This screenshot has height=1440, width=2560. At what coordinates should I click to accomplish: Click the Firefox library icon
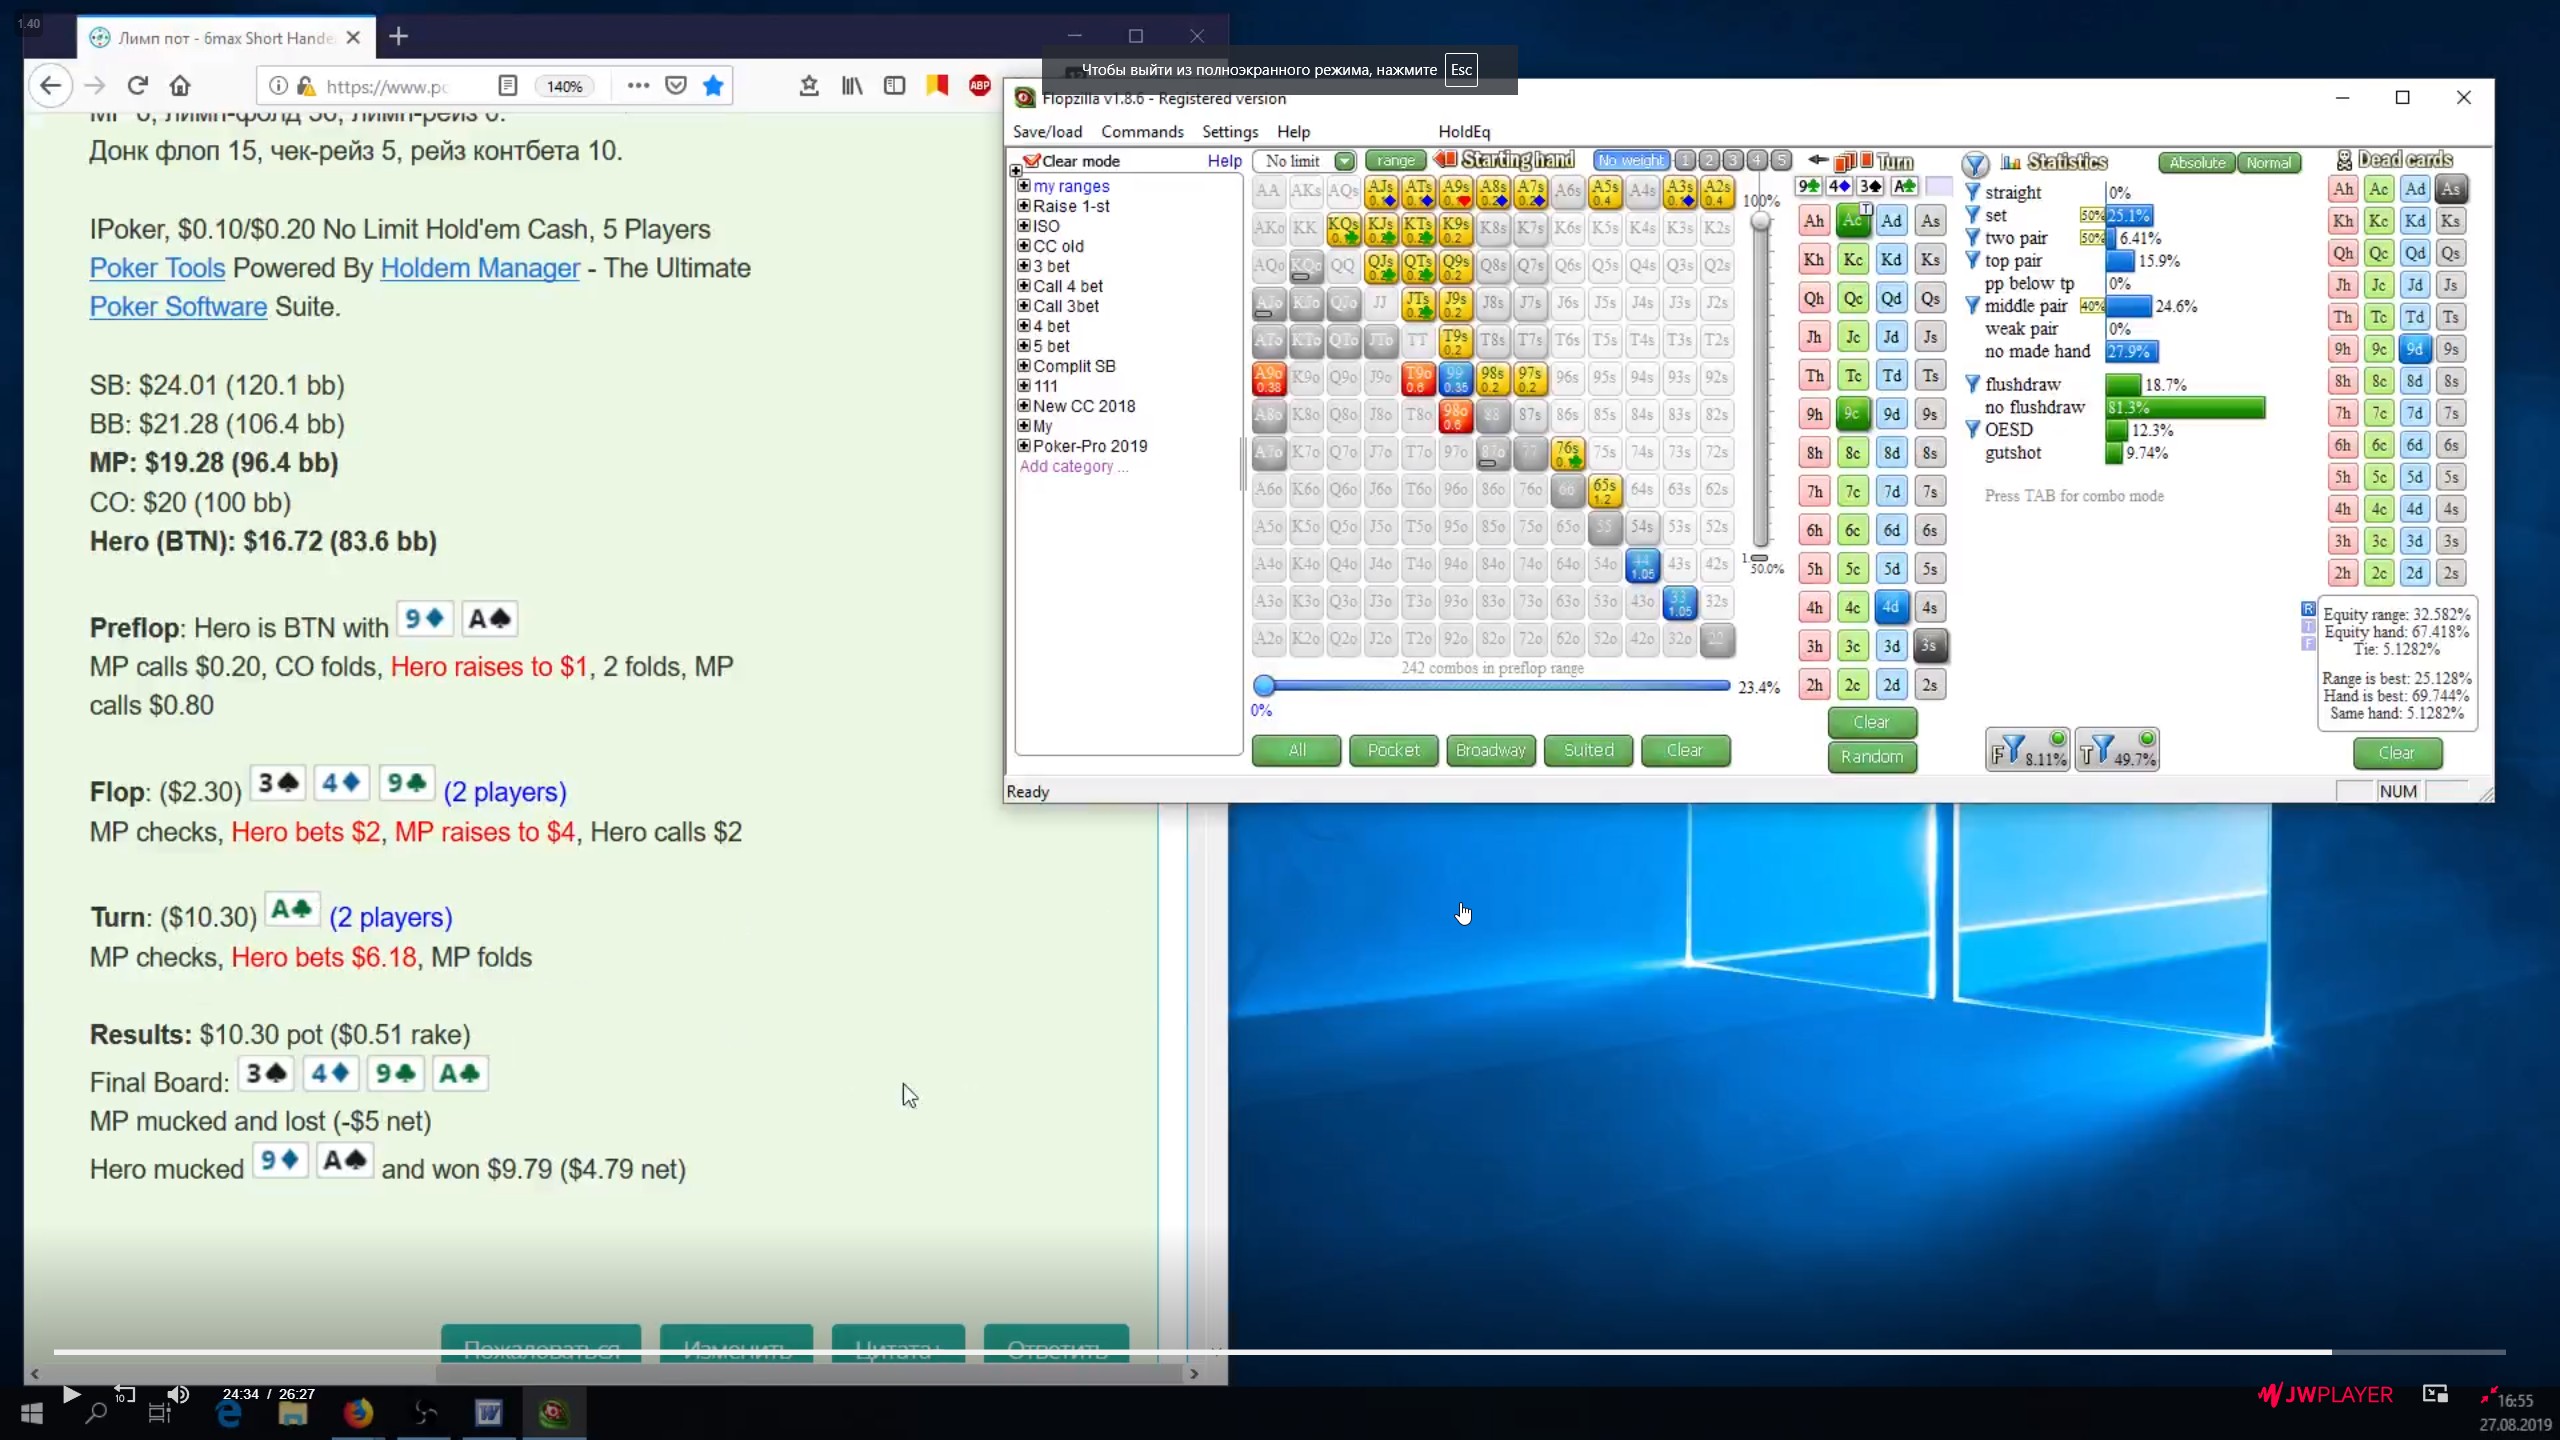[852, 86]
